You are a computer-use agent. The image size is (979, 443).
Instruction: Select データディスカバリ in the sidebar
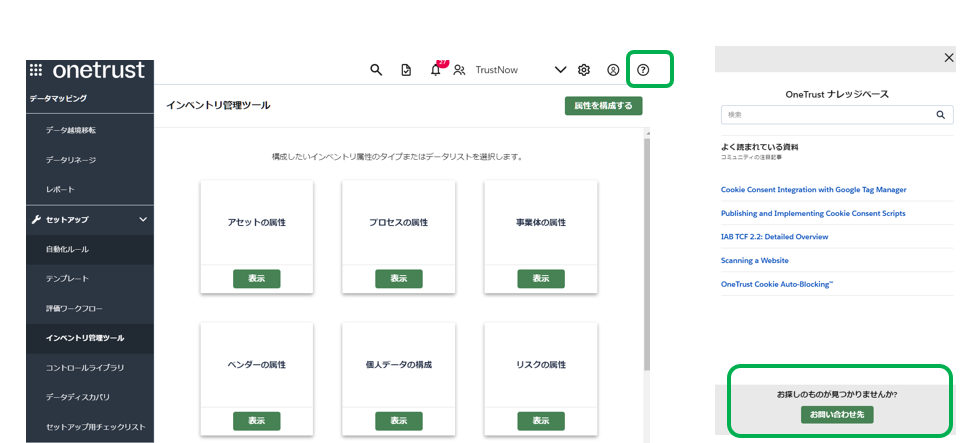point(78,397)
